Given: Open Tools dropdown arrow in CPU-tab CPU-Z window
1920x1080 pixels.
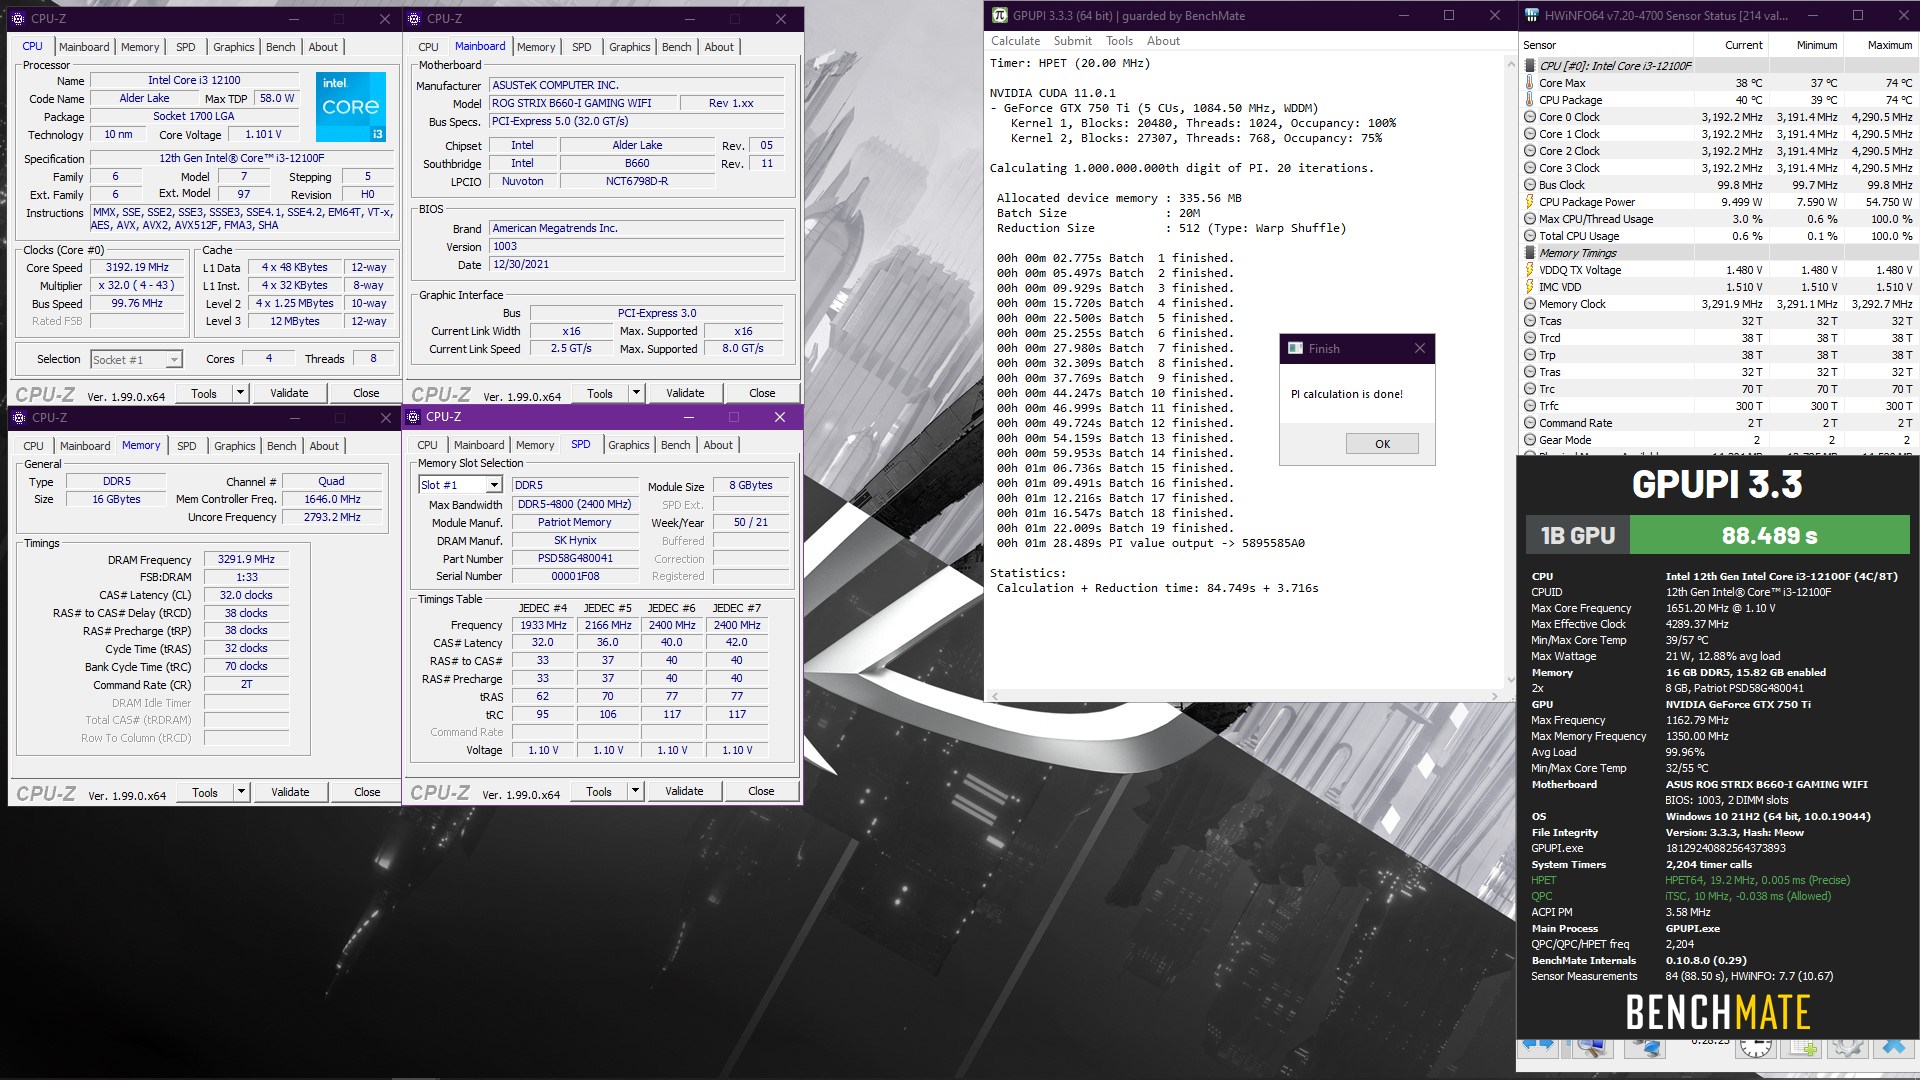Looking at the screenshot, I should coord(240,393).
